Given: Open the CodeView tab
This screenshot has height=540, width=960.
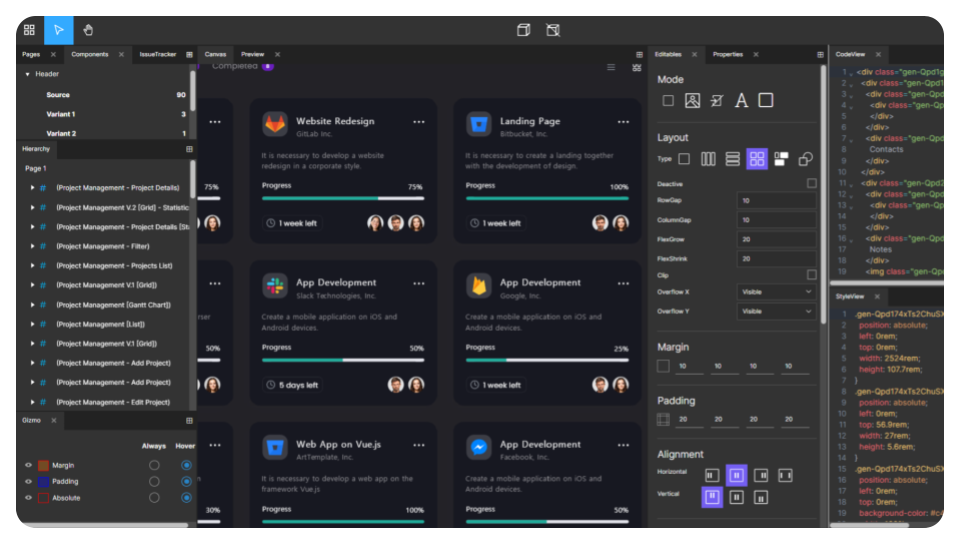Looking at the screenshot, I should click(850, 54).
